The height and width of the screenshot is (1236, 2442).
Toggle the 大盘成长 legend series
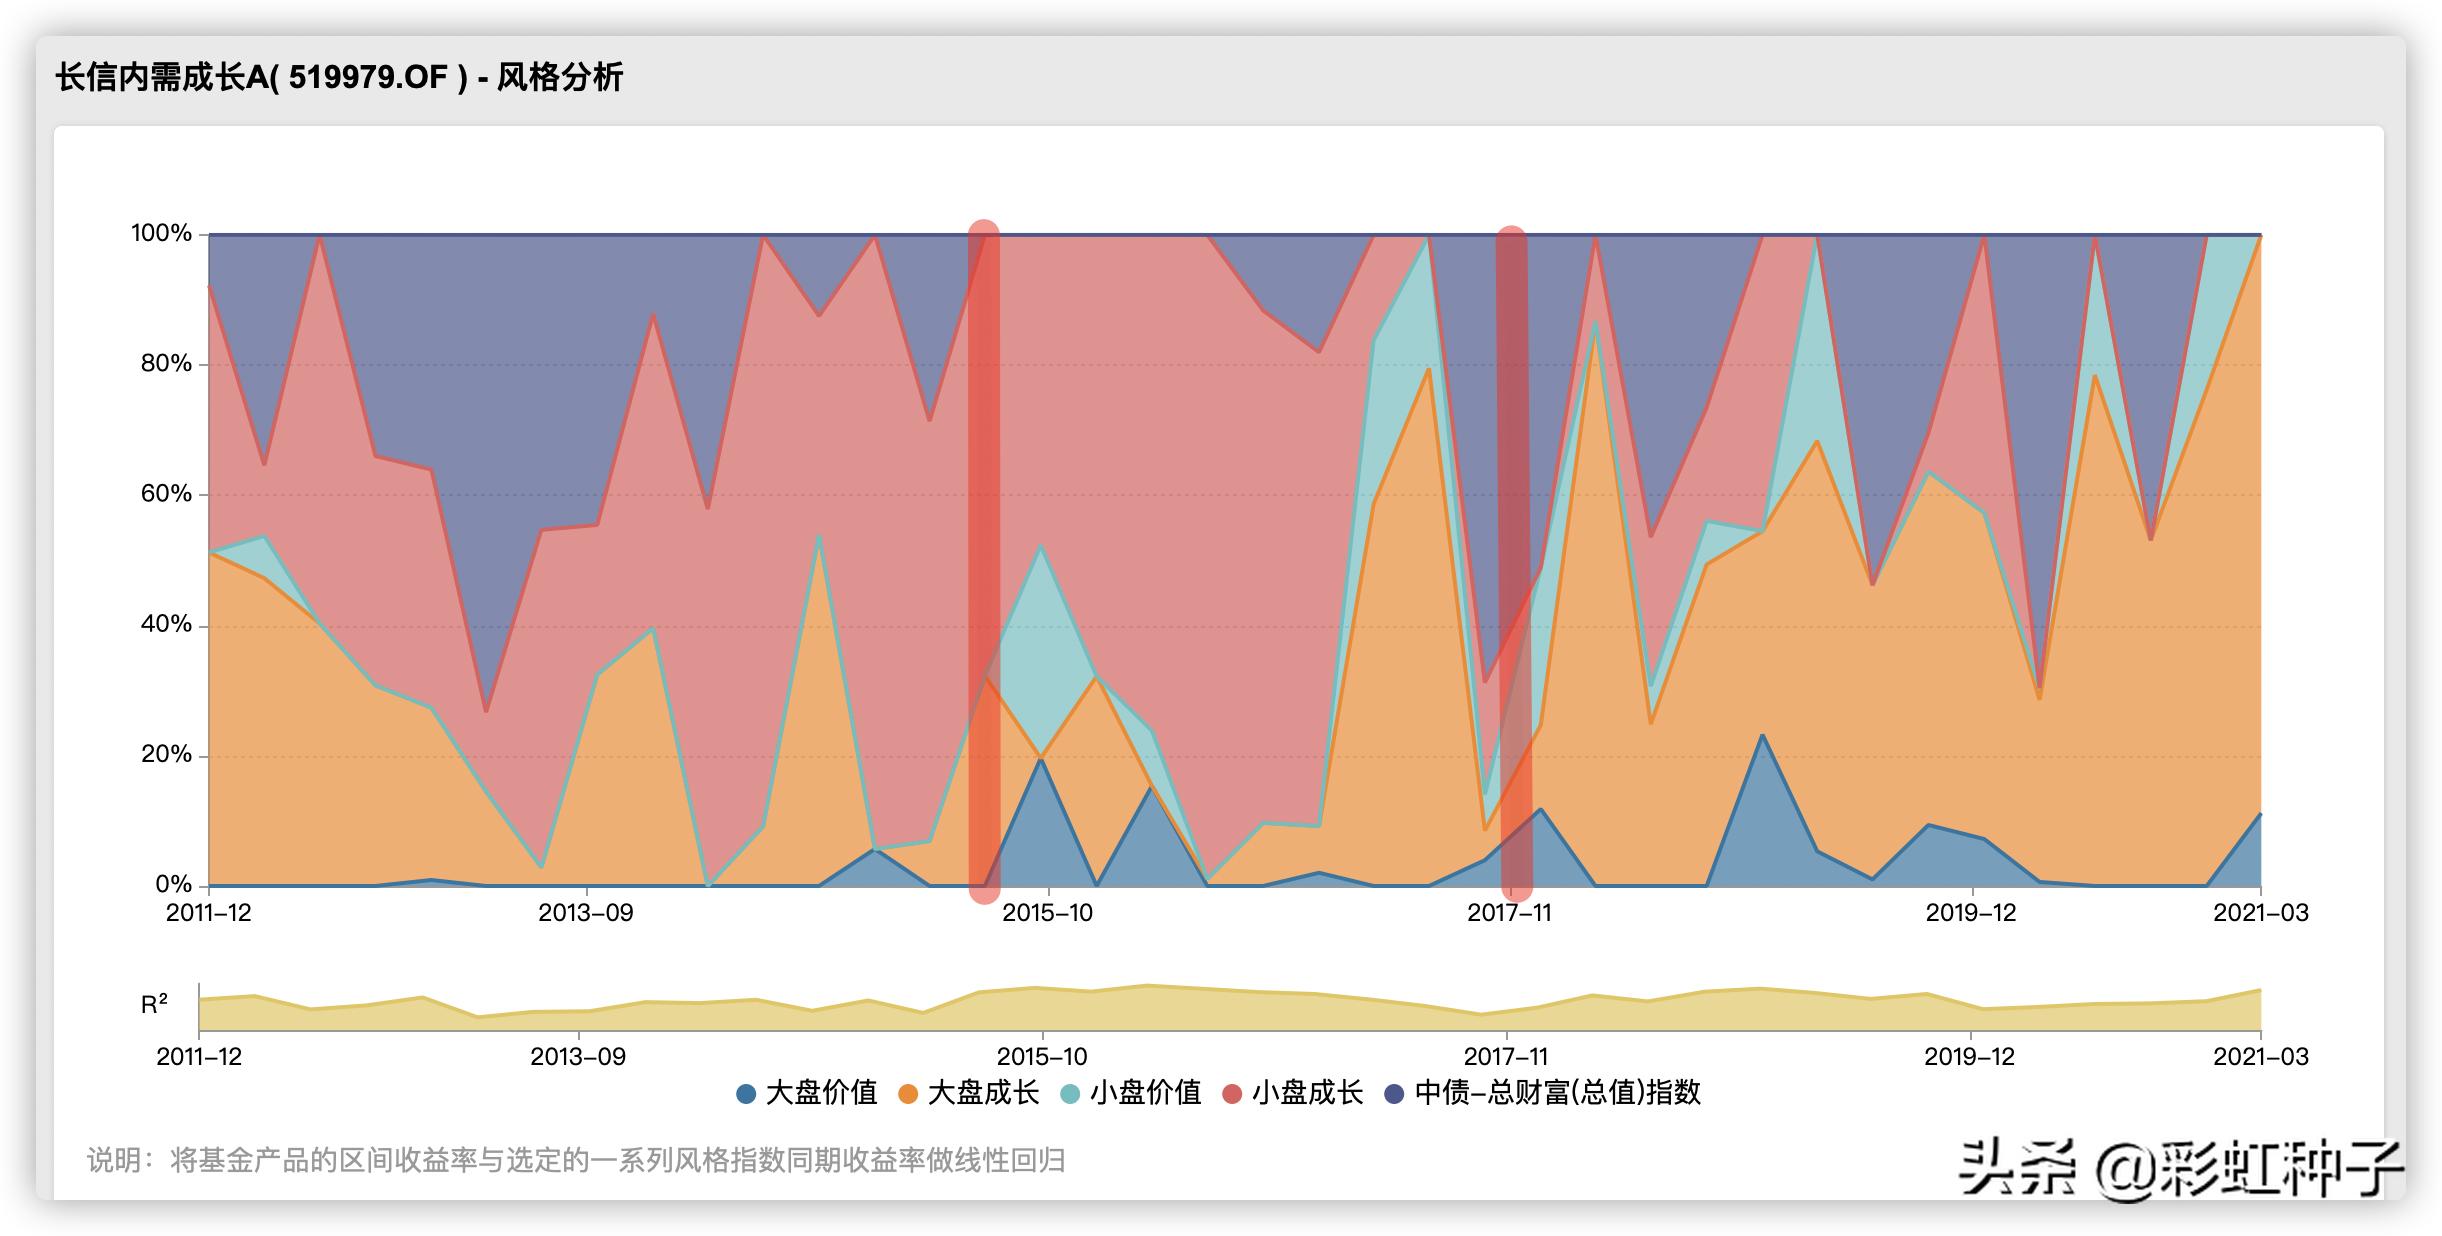983,1093
